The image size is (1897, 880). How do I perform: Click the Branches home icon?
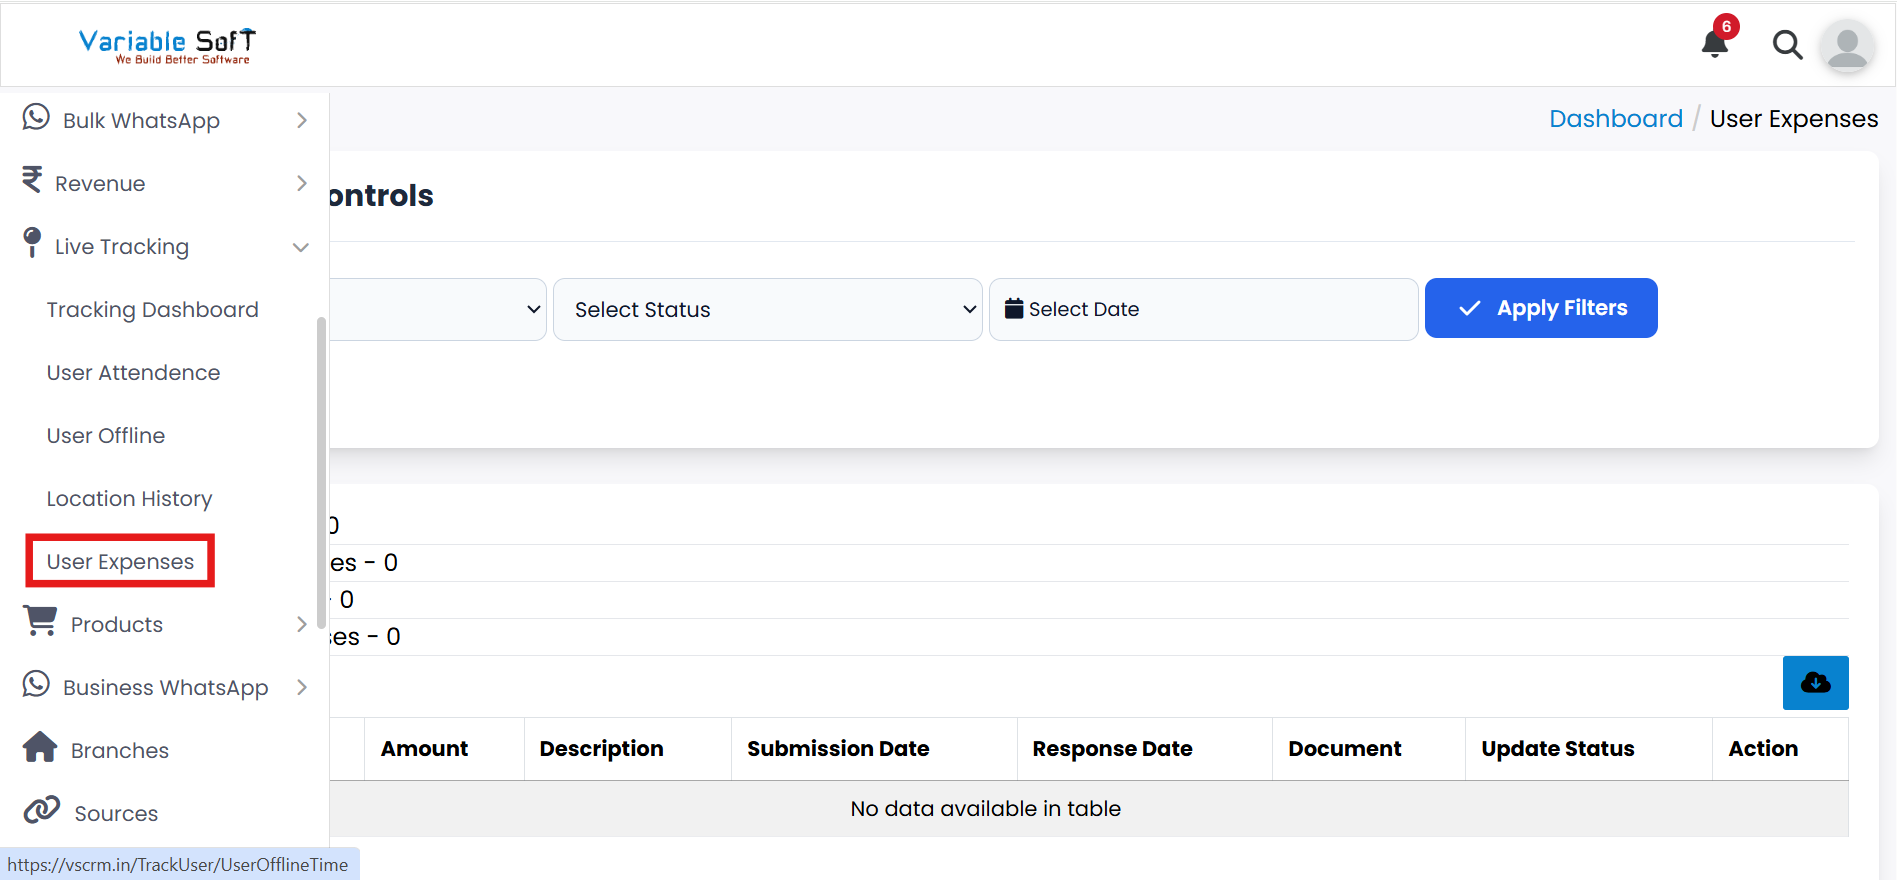[x=40, y=748]
